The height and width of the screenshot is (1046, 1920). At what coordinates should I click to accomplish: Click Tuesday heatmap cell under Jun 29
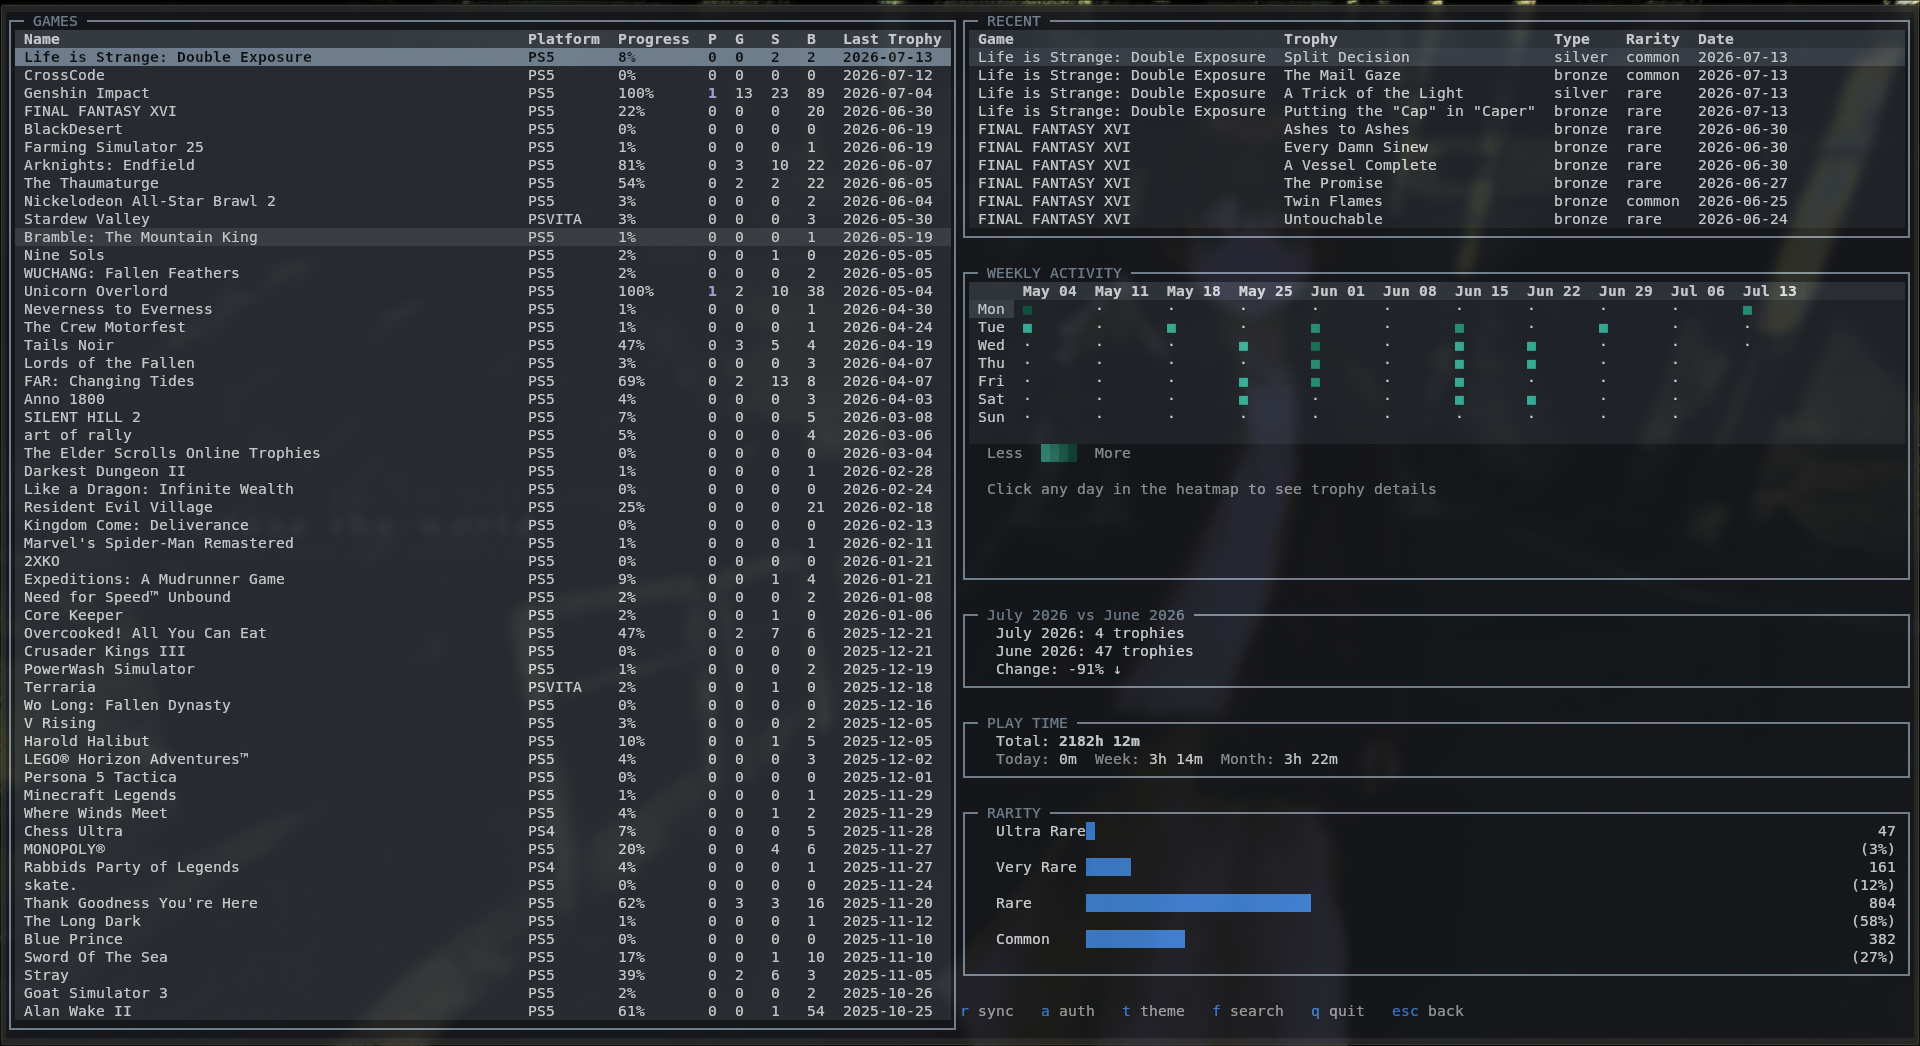1603,328
